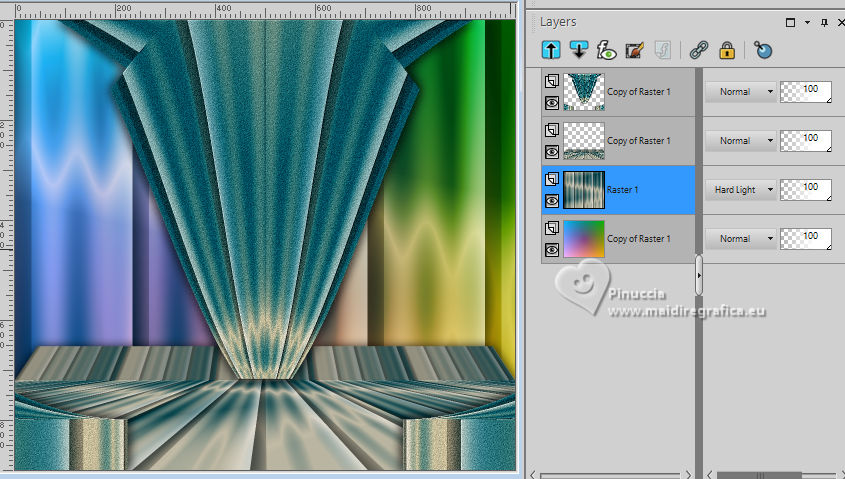Viewport: 845px width, 479px height.
Task: Click layer type icon of topmost layer
Action: (x=551, y=81)
